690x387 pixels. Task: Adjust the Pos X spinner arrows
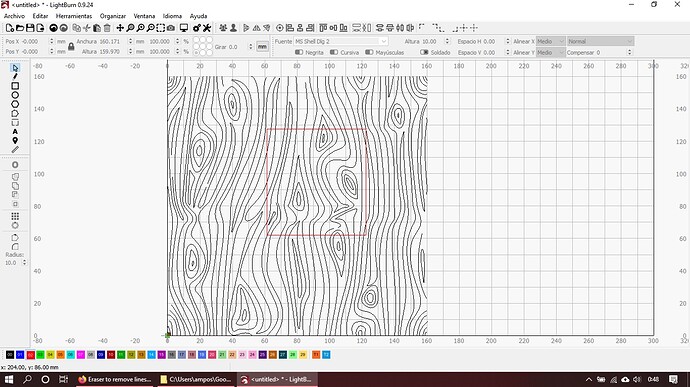[51, 41]
